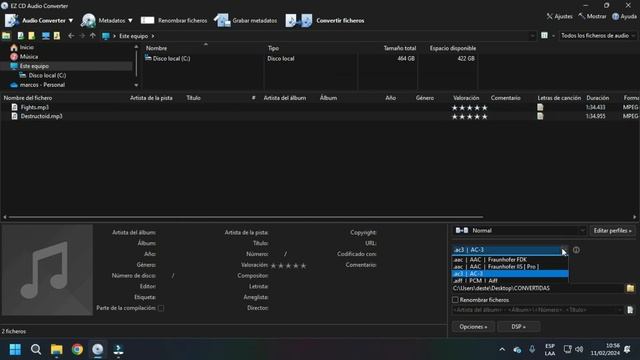
Task: Start conversion with Convertir ficheros
Action: pyautogui.click(x=325, y=20)
